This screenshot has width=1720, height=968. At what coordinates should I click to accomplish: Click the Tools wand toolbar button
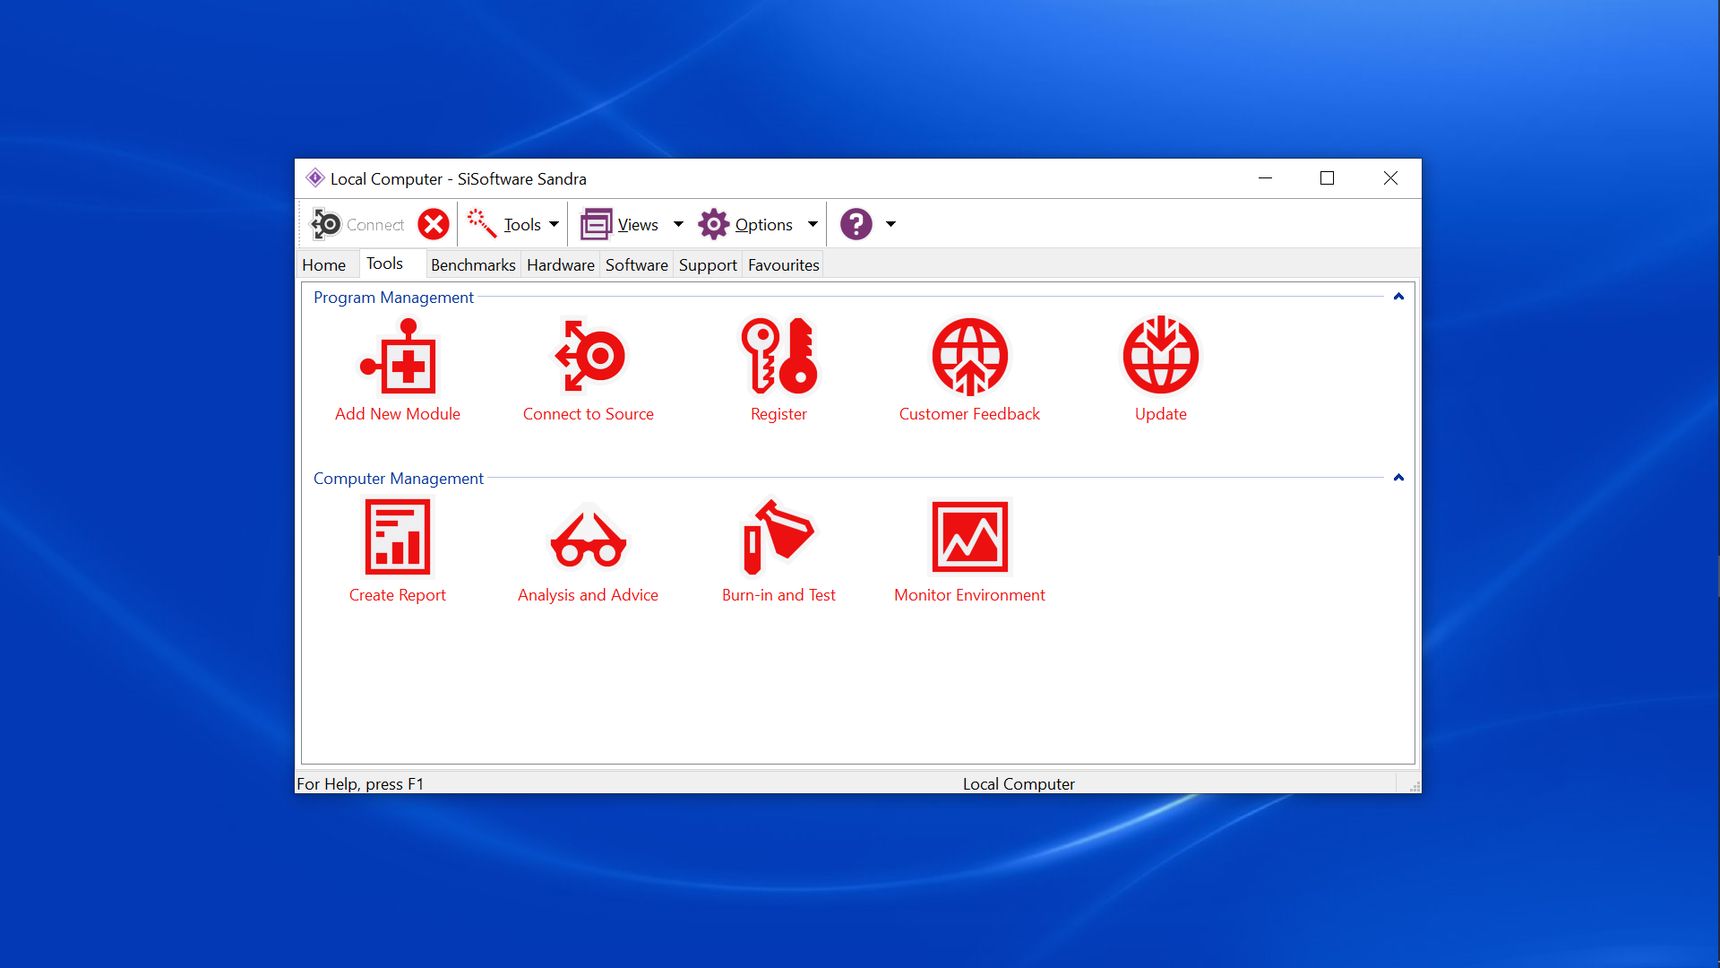[x=504, y=224]
